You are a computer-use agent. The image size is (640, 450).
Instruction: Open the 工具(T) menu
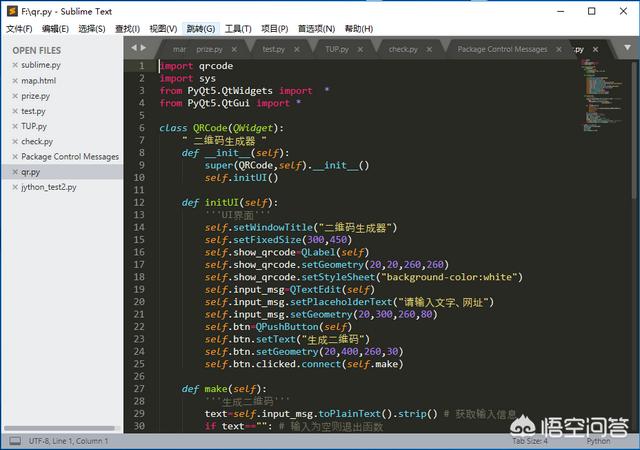(238, 29)
